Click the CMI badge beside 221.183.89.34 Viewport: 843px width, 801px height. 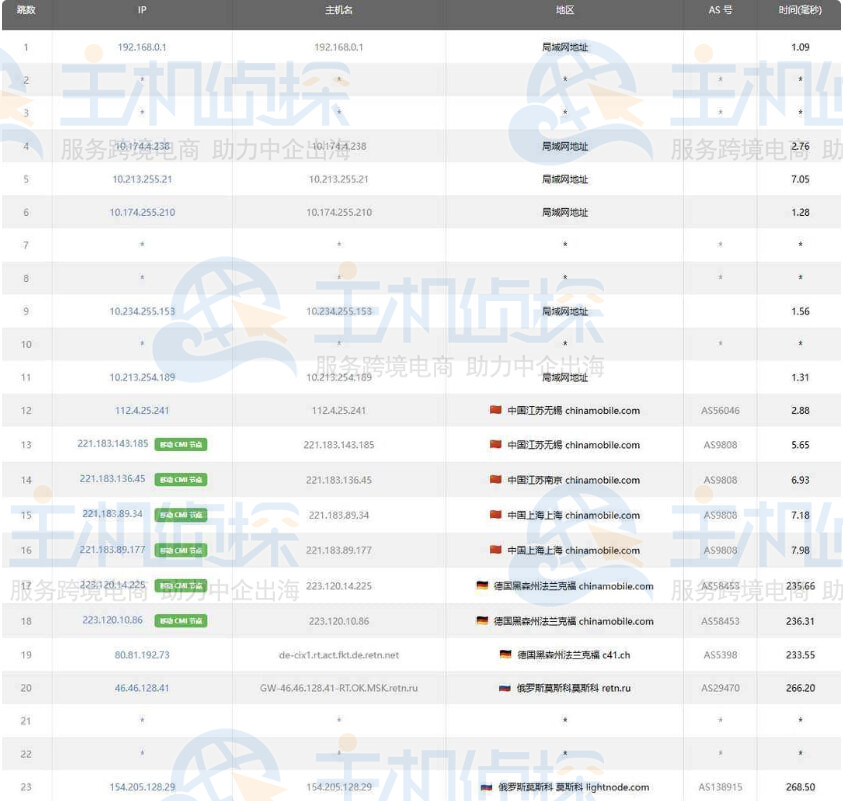tap(181, 515)
